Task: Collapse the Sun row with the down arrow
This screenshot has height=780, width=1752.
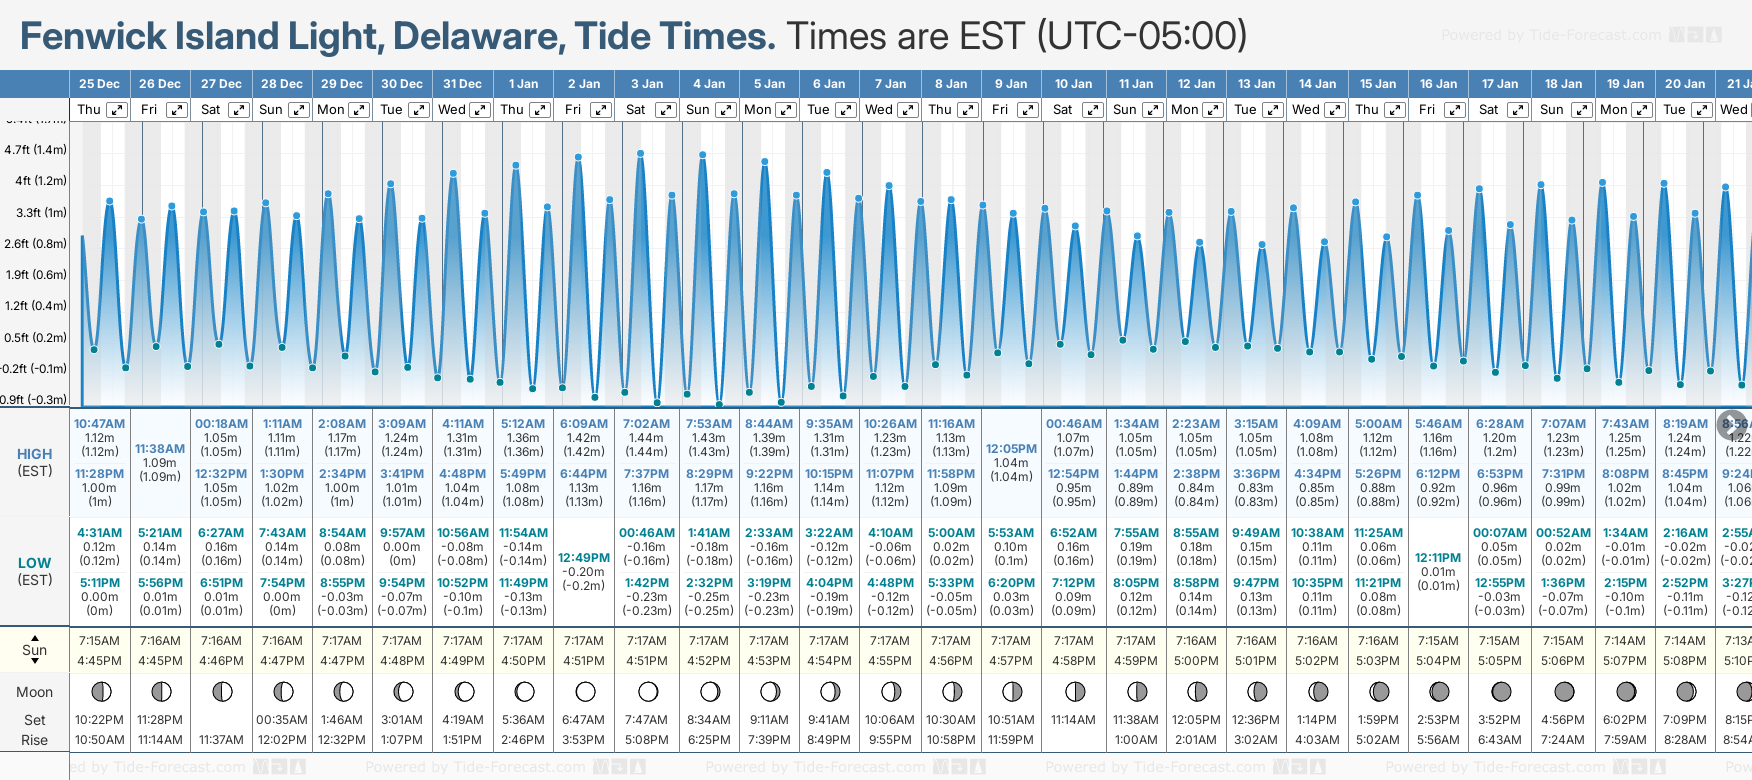Action: (x=35, y=662)
